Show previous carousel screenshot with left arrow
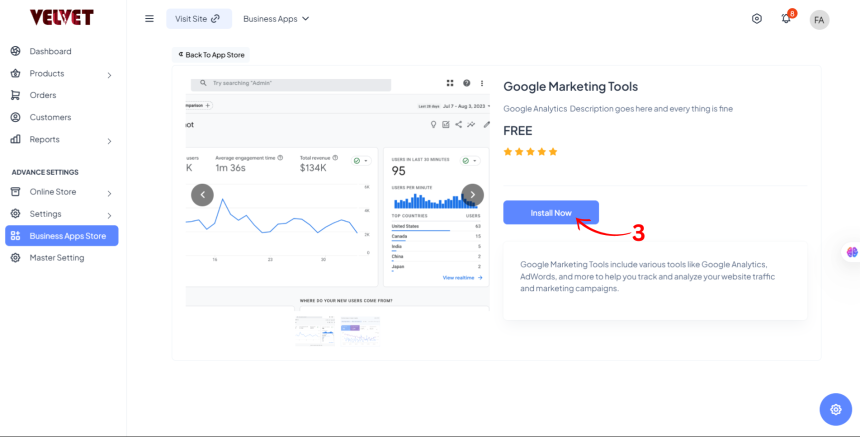Screen dimensions: 860x437 tap(202, 195)
